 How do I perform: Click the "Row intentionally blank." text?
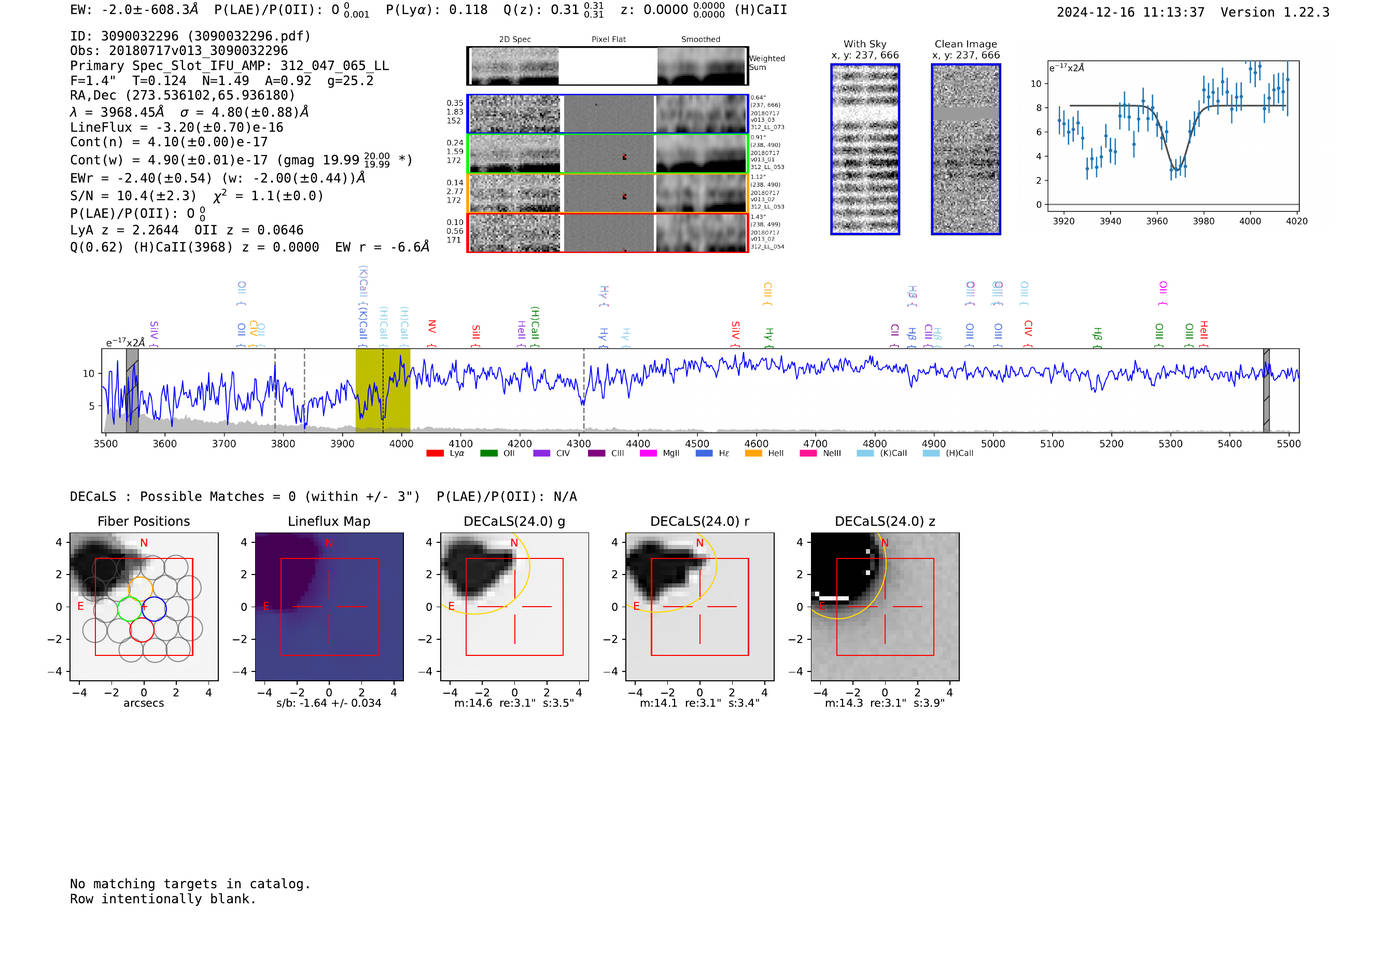(163, 899)
